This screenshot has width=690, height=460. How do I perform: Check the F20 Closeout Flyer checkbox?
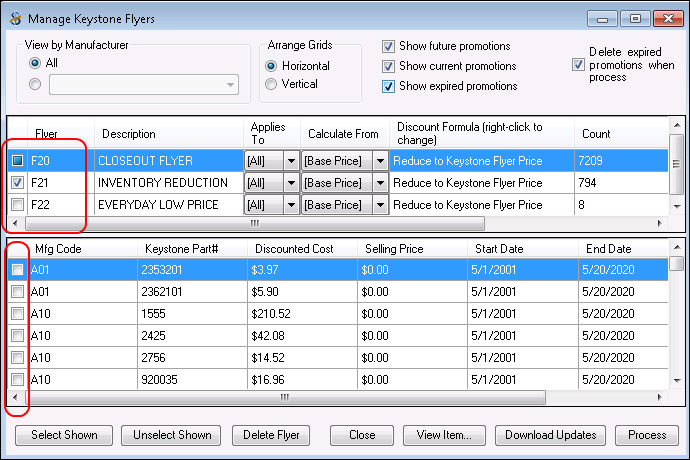pos(17,161)
